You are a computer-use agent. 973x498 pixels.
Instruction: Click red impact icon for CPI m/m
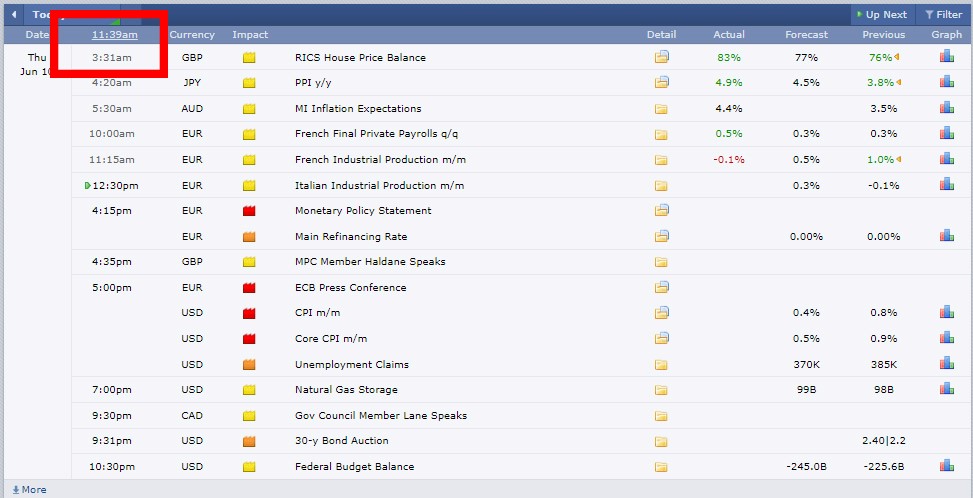tap(249, 313)
